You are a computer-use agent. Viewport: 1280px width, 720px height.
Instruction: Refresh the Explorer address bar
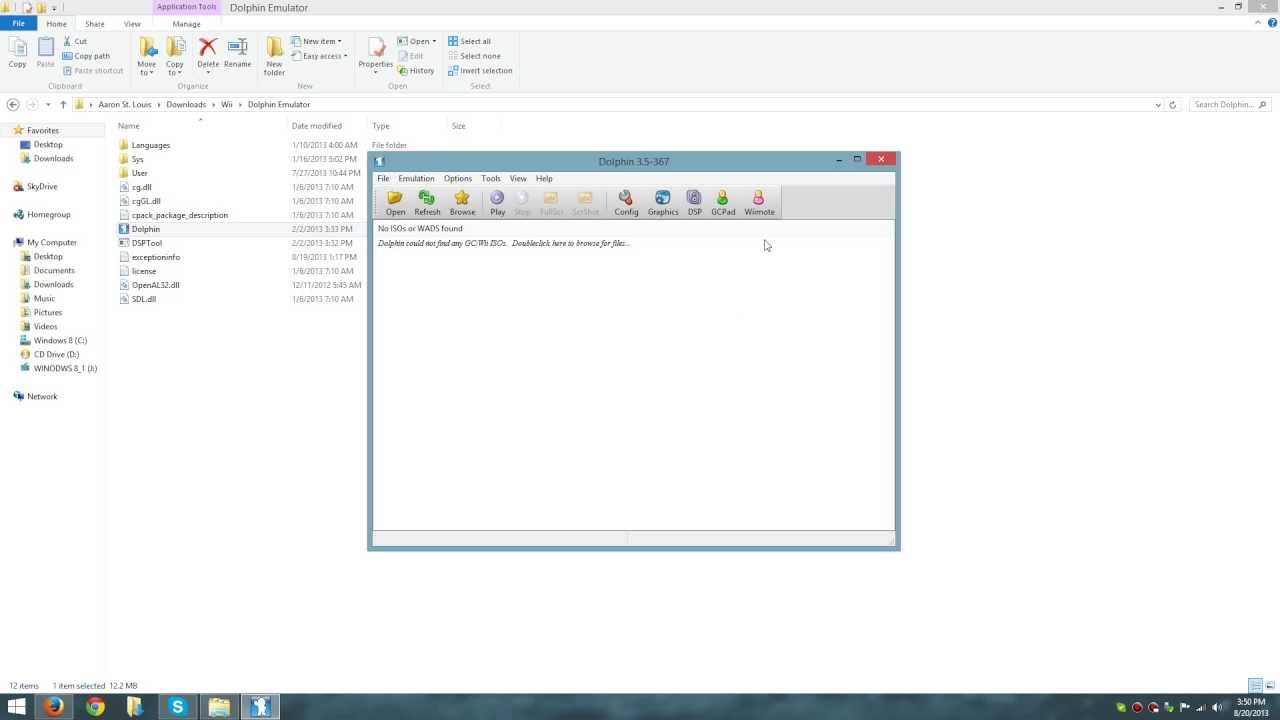point(1173,104)
